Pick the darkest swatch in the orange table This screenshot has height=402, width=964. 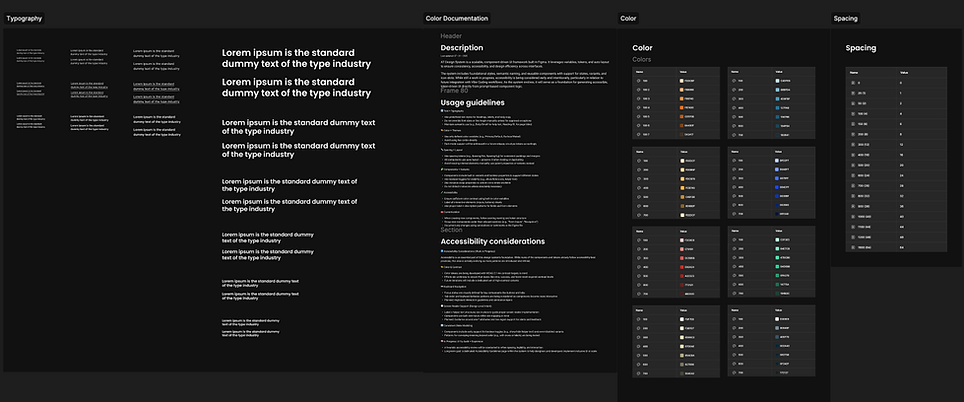click(681, 134)
